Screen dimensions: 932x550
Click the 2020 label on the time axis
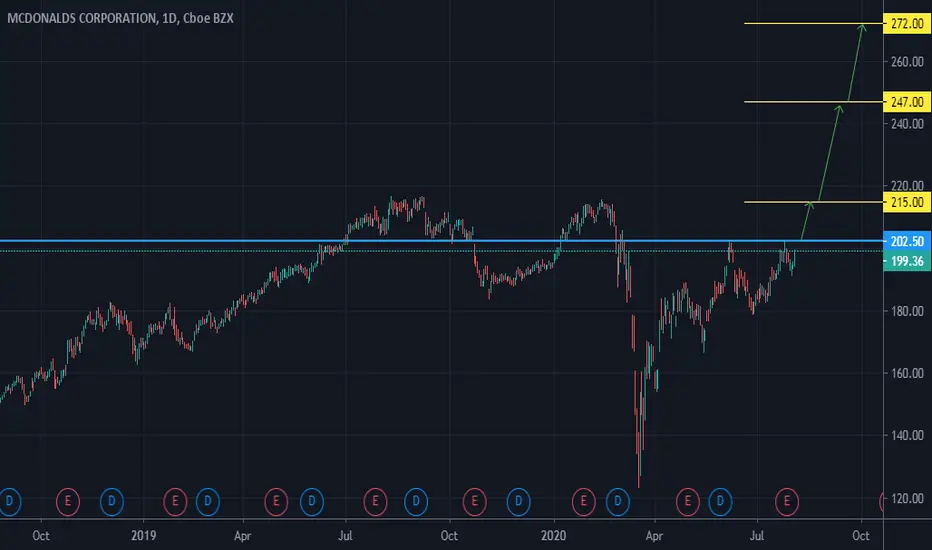click(x=553, y=536)
